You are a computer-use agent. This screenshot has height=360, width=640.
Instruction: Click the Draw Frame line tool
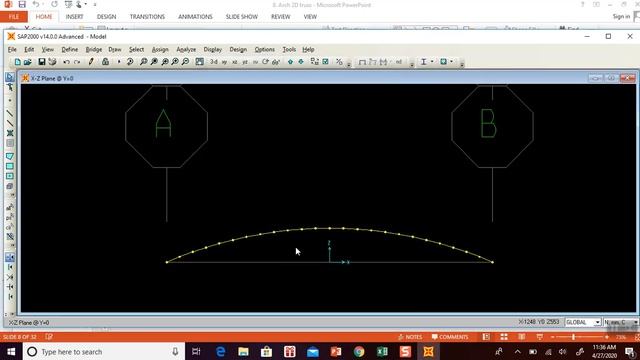click(x=10, y=113)
